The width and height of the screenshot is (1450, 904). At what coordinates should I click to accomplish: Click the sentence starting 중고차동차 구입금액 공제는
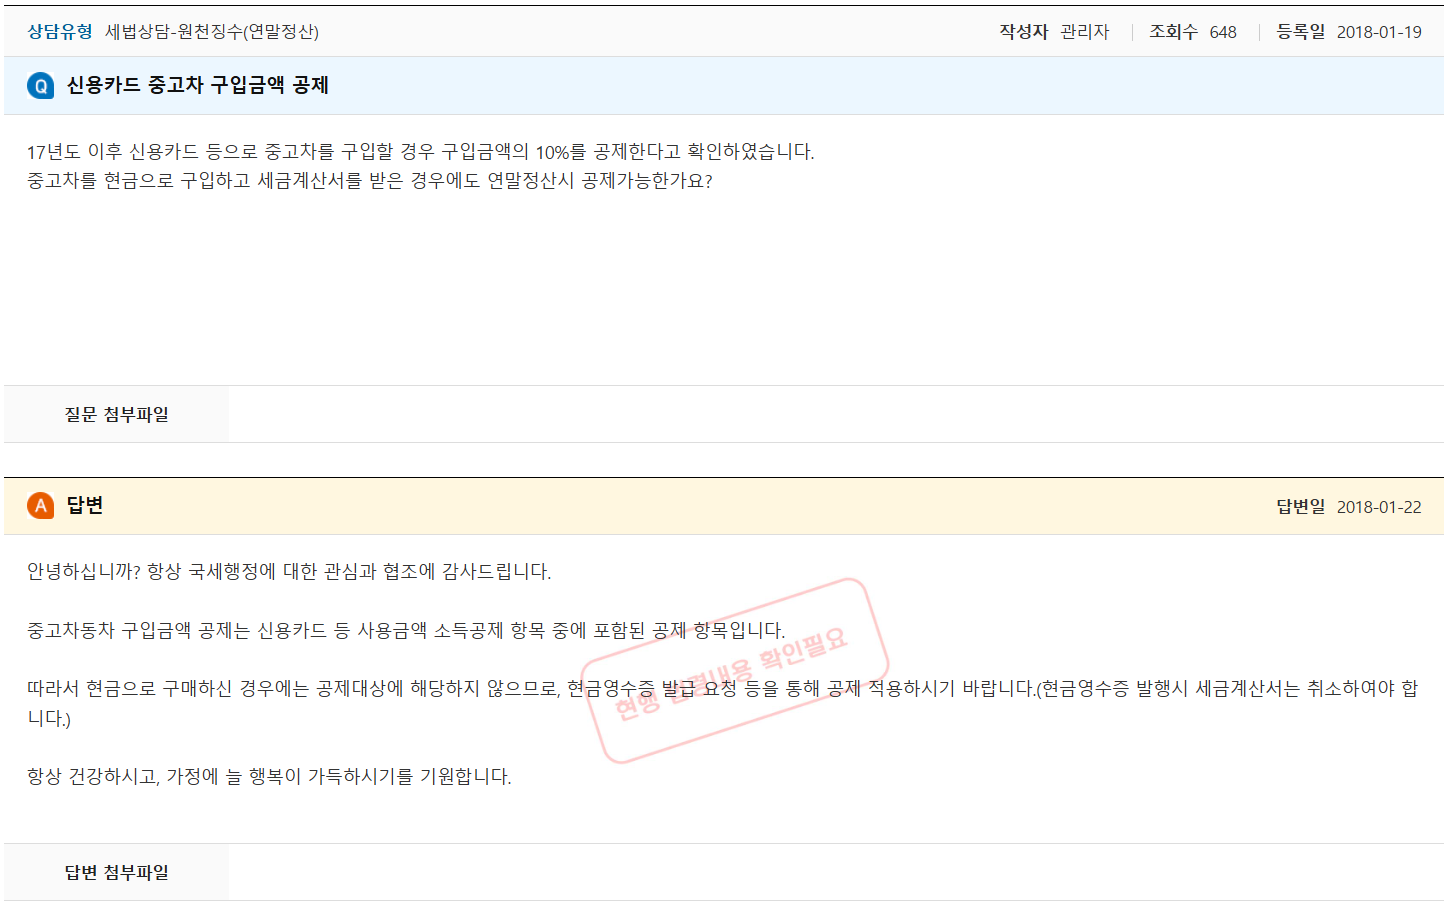(406, 631)
